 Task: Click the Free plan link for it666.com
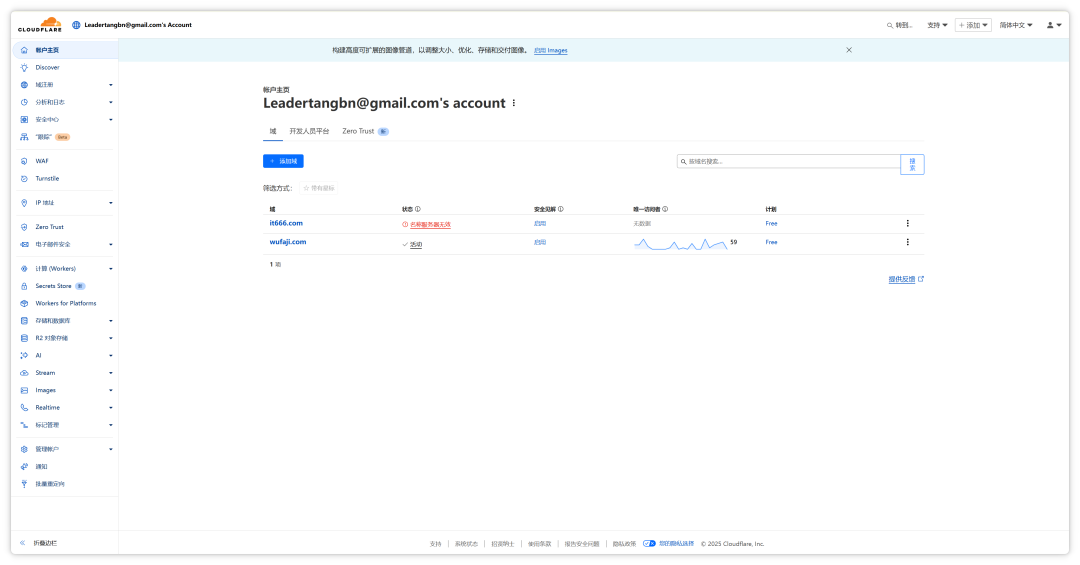tap(771, 223)
